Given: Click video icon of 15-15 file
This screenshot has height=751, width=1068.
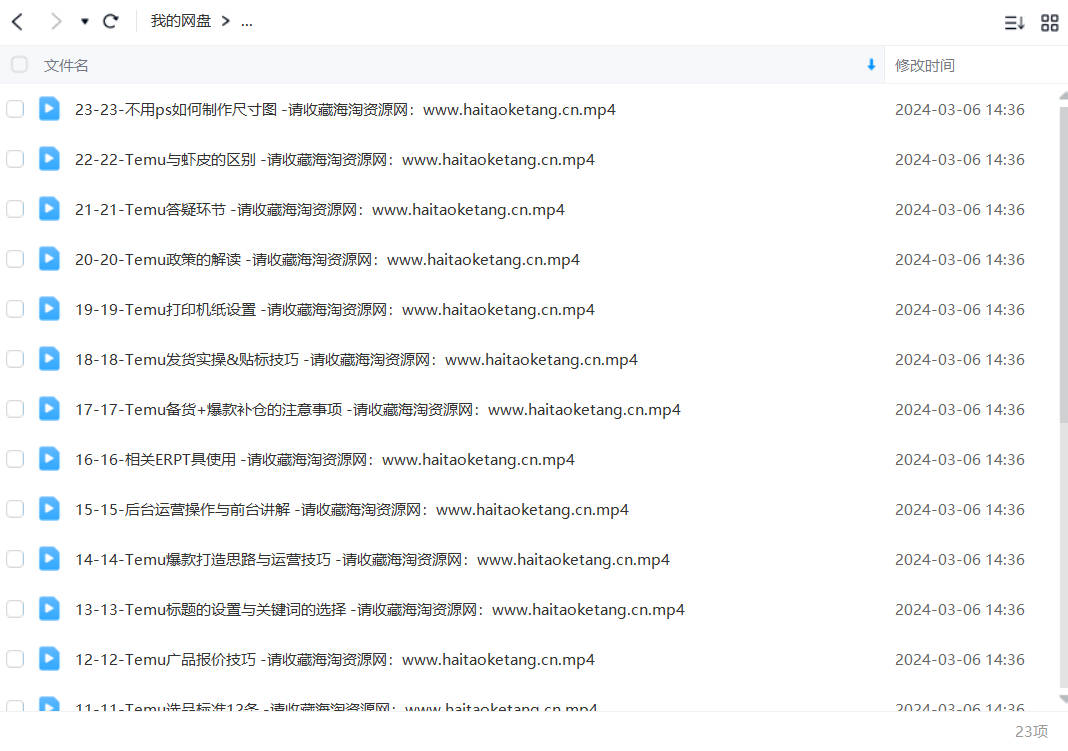Looking at the screenshot, I should coord(49,509).
